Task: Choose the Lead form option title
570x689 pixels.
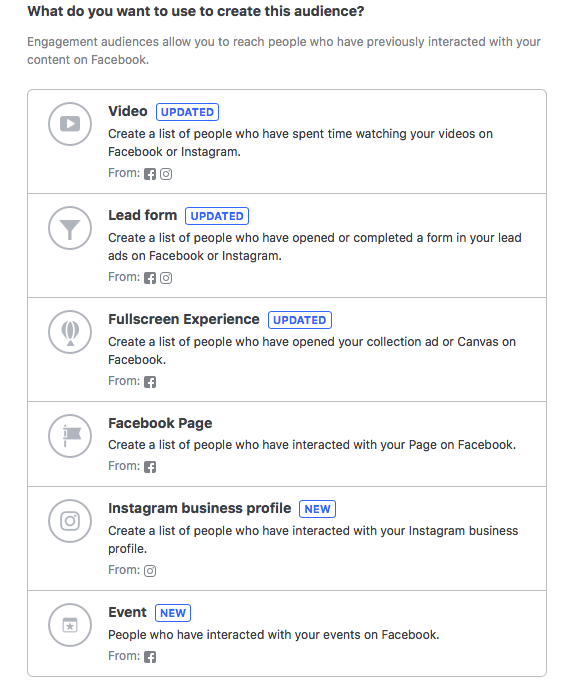Action: pyautogui.click(x=142, y=215)
